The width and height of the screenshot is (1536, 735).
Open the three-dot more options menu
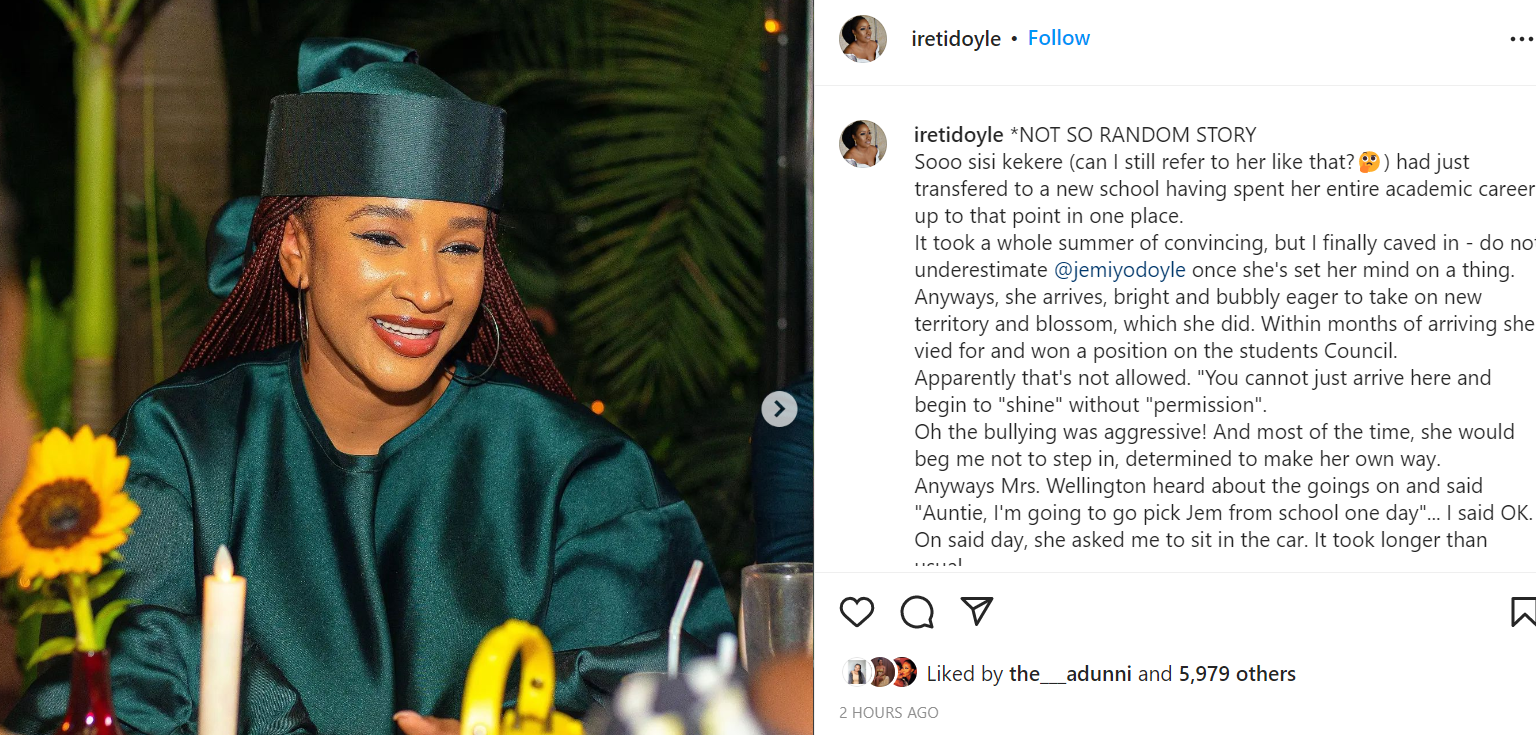(1520, 39)
